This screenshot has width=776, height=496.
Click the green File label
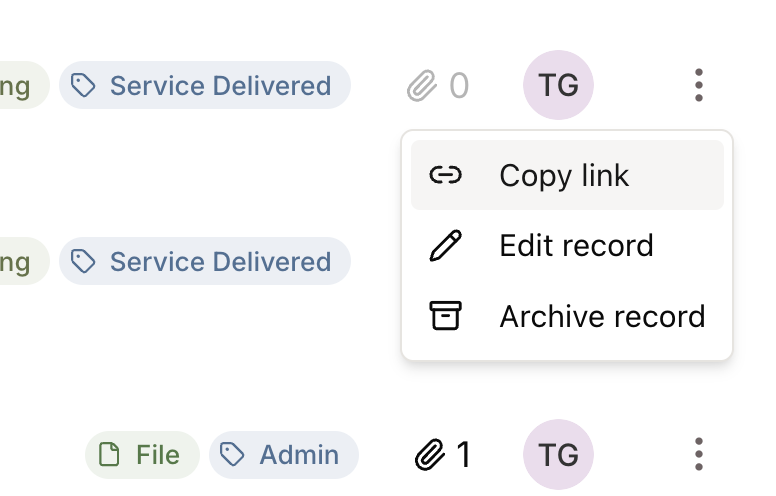click(143, 455)
